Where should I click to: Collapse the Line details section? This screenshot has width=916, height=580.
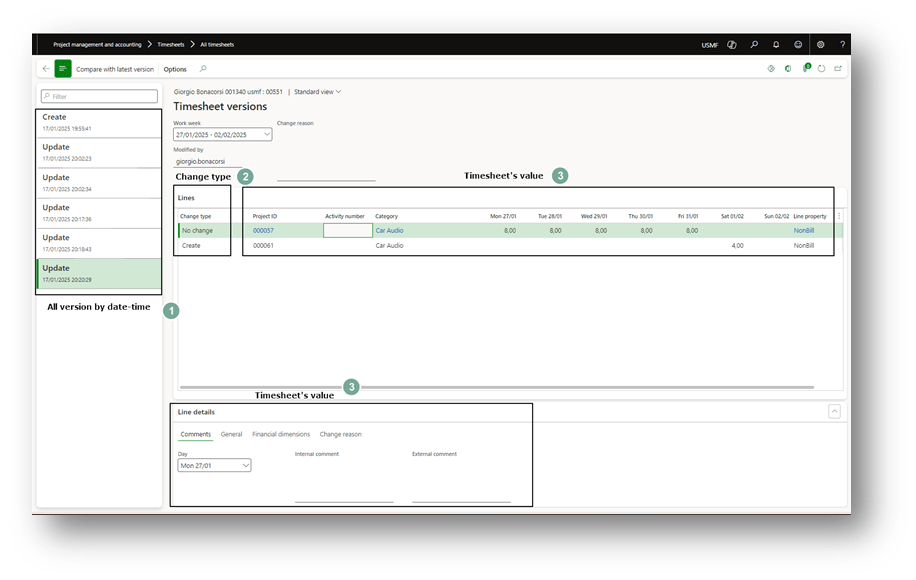click(x=834, y=411)
